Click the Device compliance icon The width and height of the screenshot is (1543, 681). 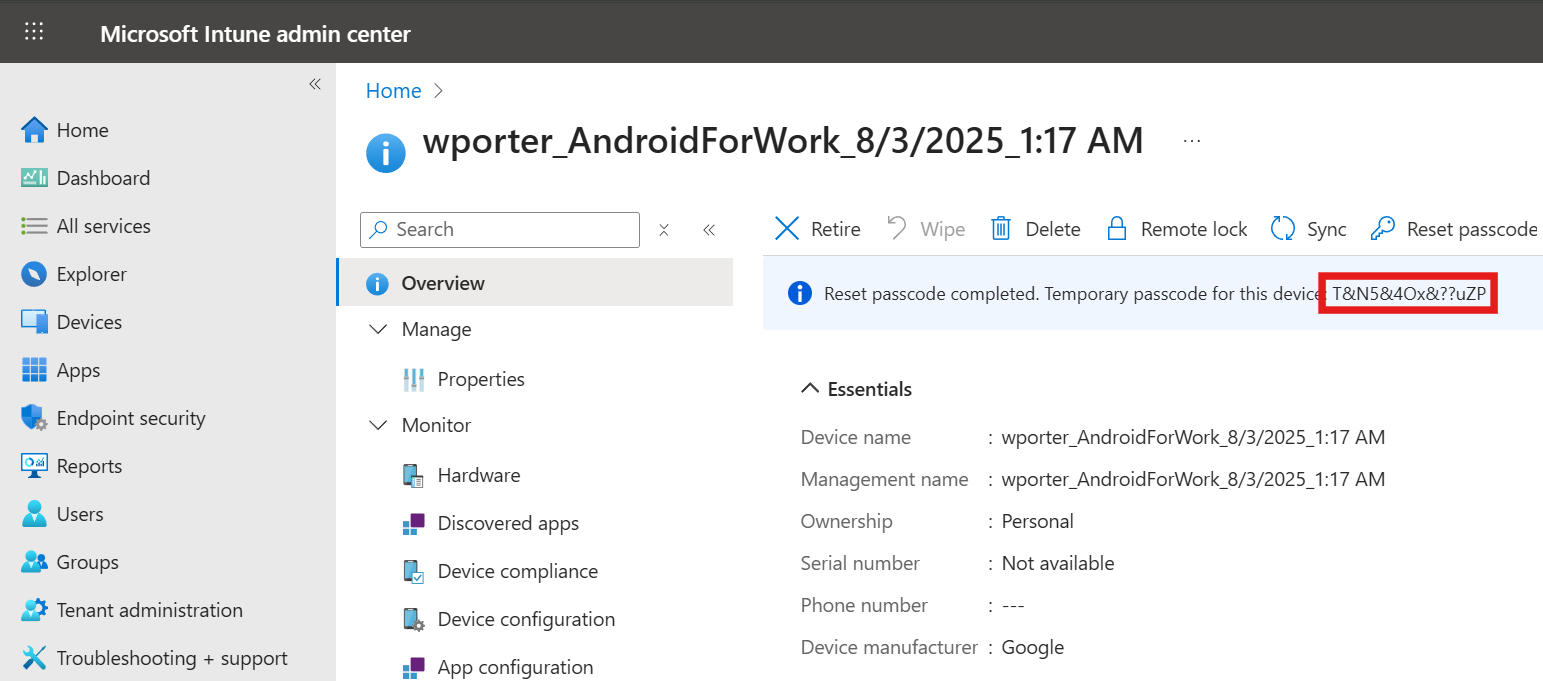413,571
